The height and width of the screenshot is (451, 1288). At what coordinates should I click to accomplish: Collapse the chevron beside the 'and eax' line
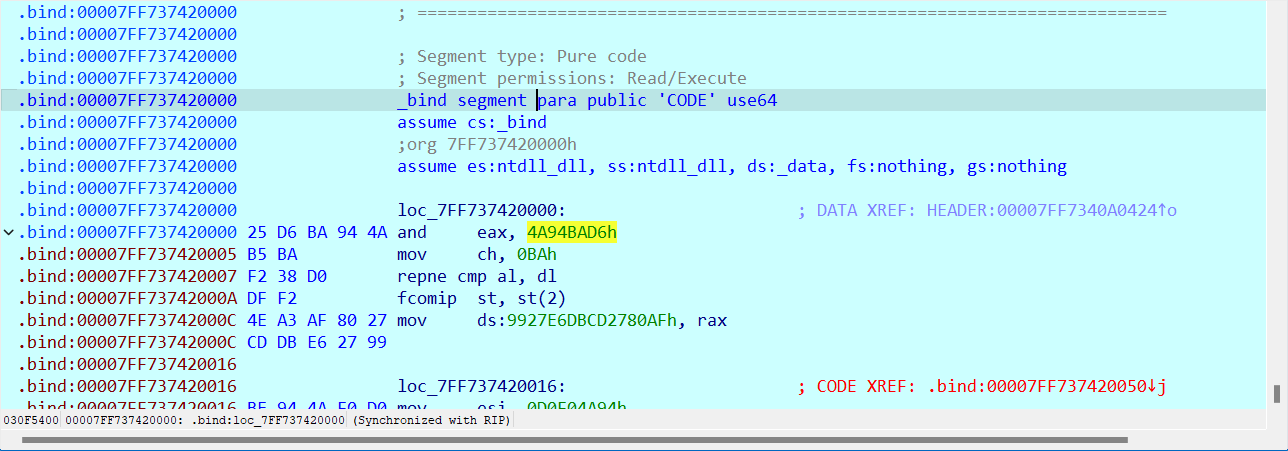pos(9,233)
